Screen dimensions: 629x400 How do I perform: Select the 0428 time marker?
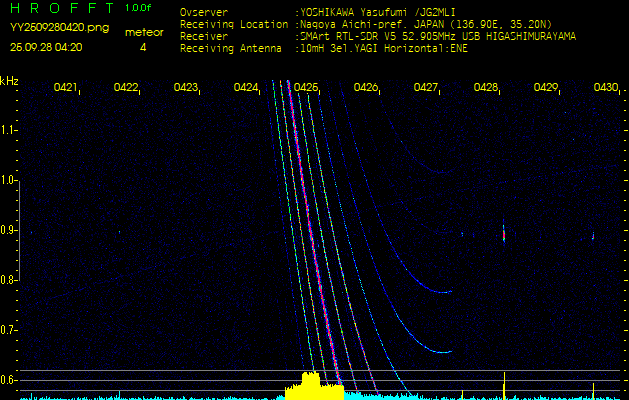pyautogui.click(x=486, y=88)
